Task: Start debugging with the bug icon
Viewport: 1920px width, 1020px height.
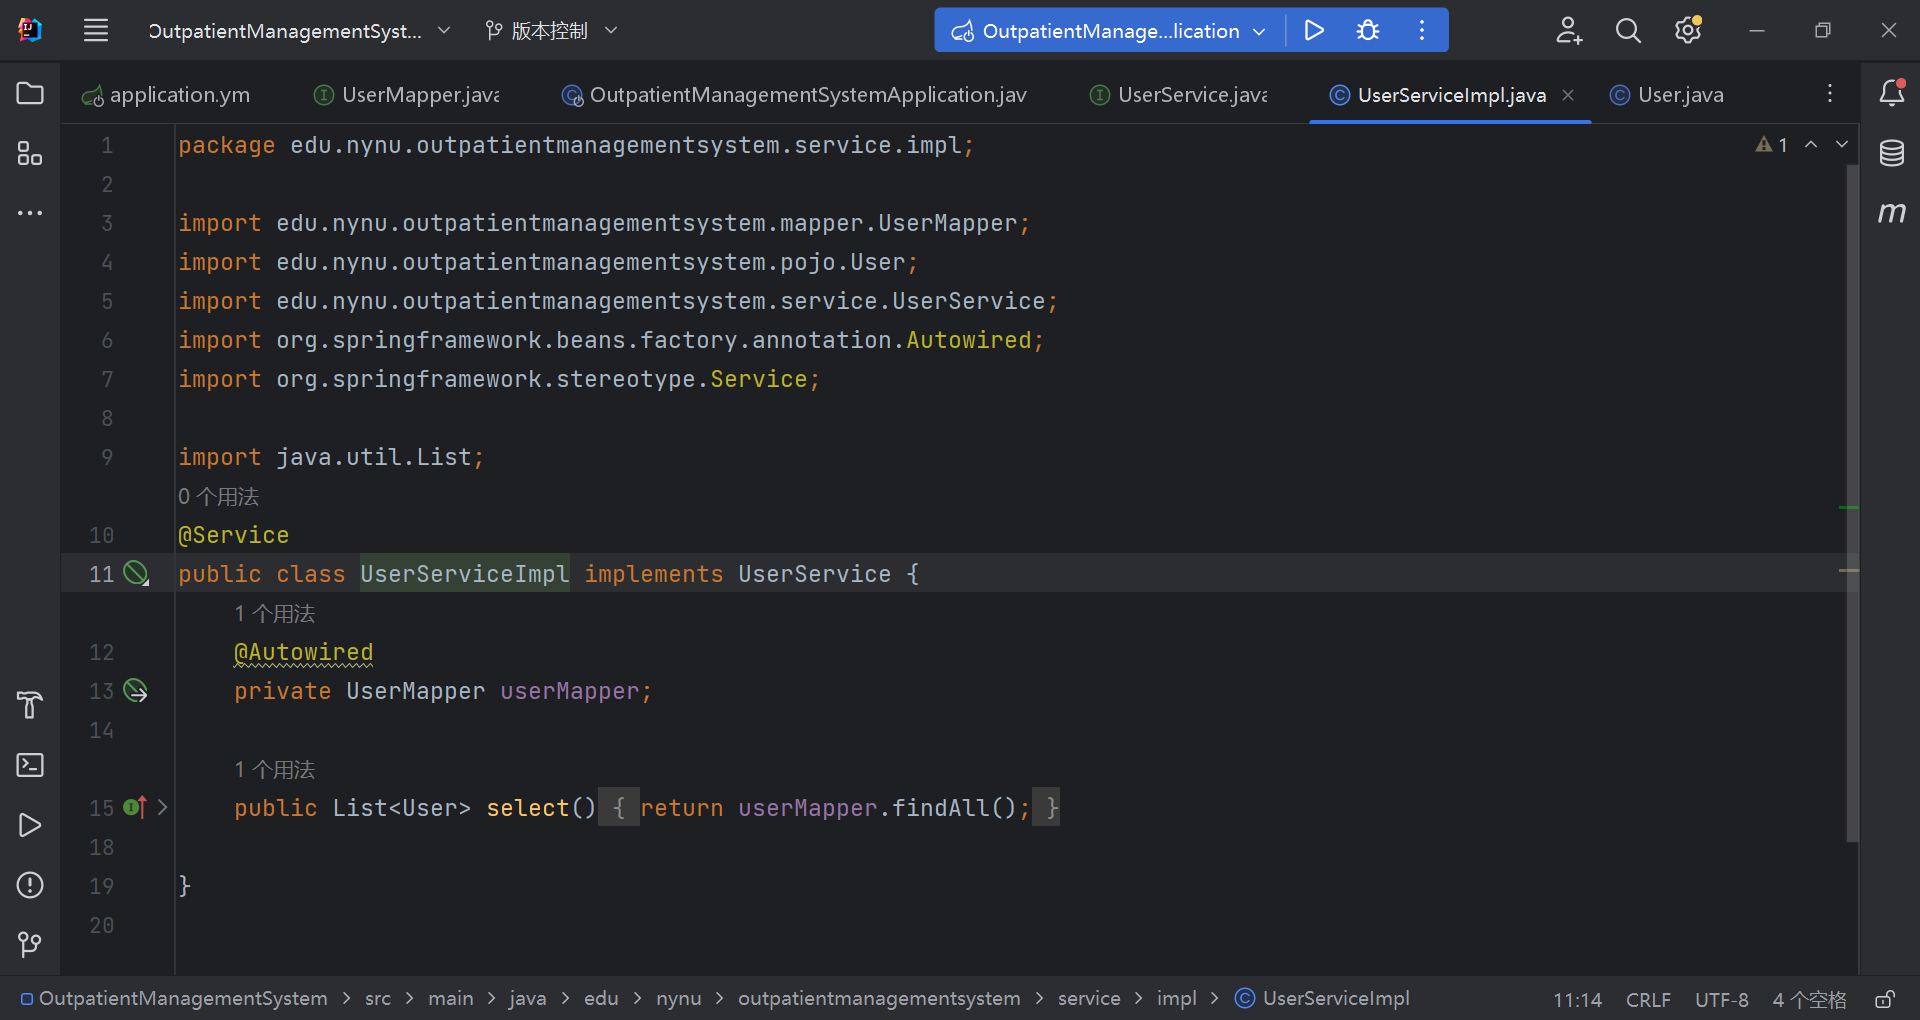Action: [x=1368, y=31]
